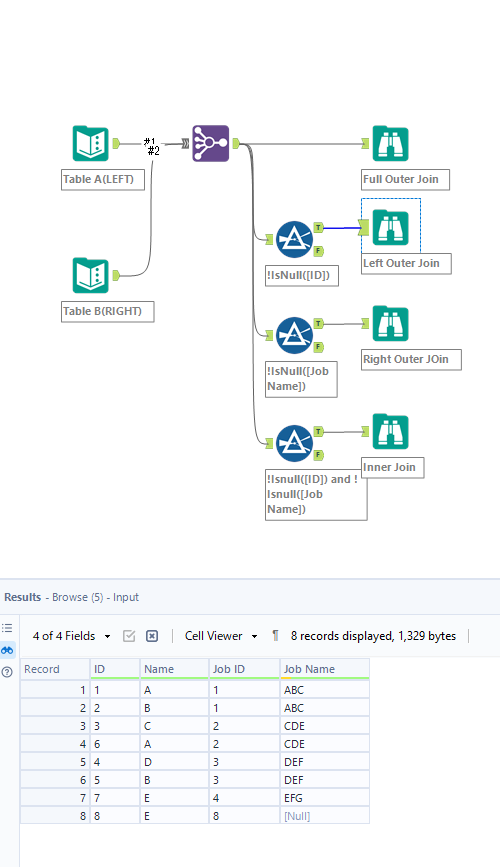
Task: Click the Job ID cell 8 in record 8
Action: [x=244, y=816]
